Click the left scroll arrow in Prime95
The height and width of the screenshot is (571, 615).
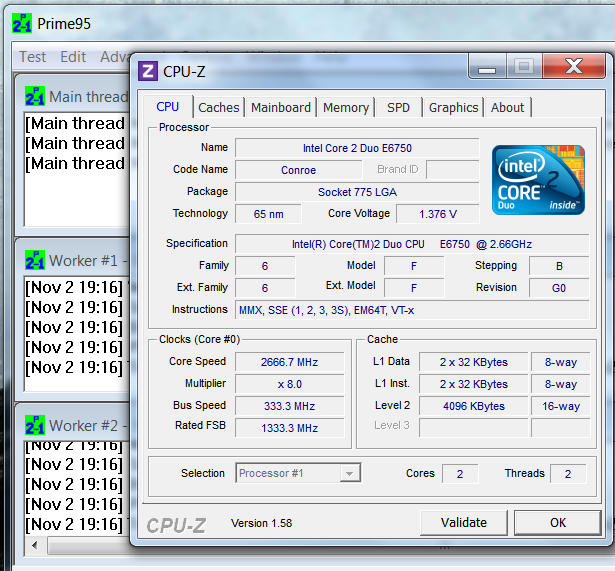point(35,545)
